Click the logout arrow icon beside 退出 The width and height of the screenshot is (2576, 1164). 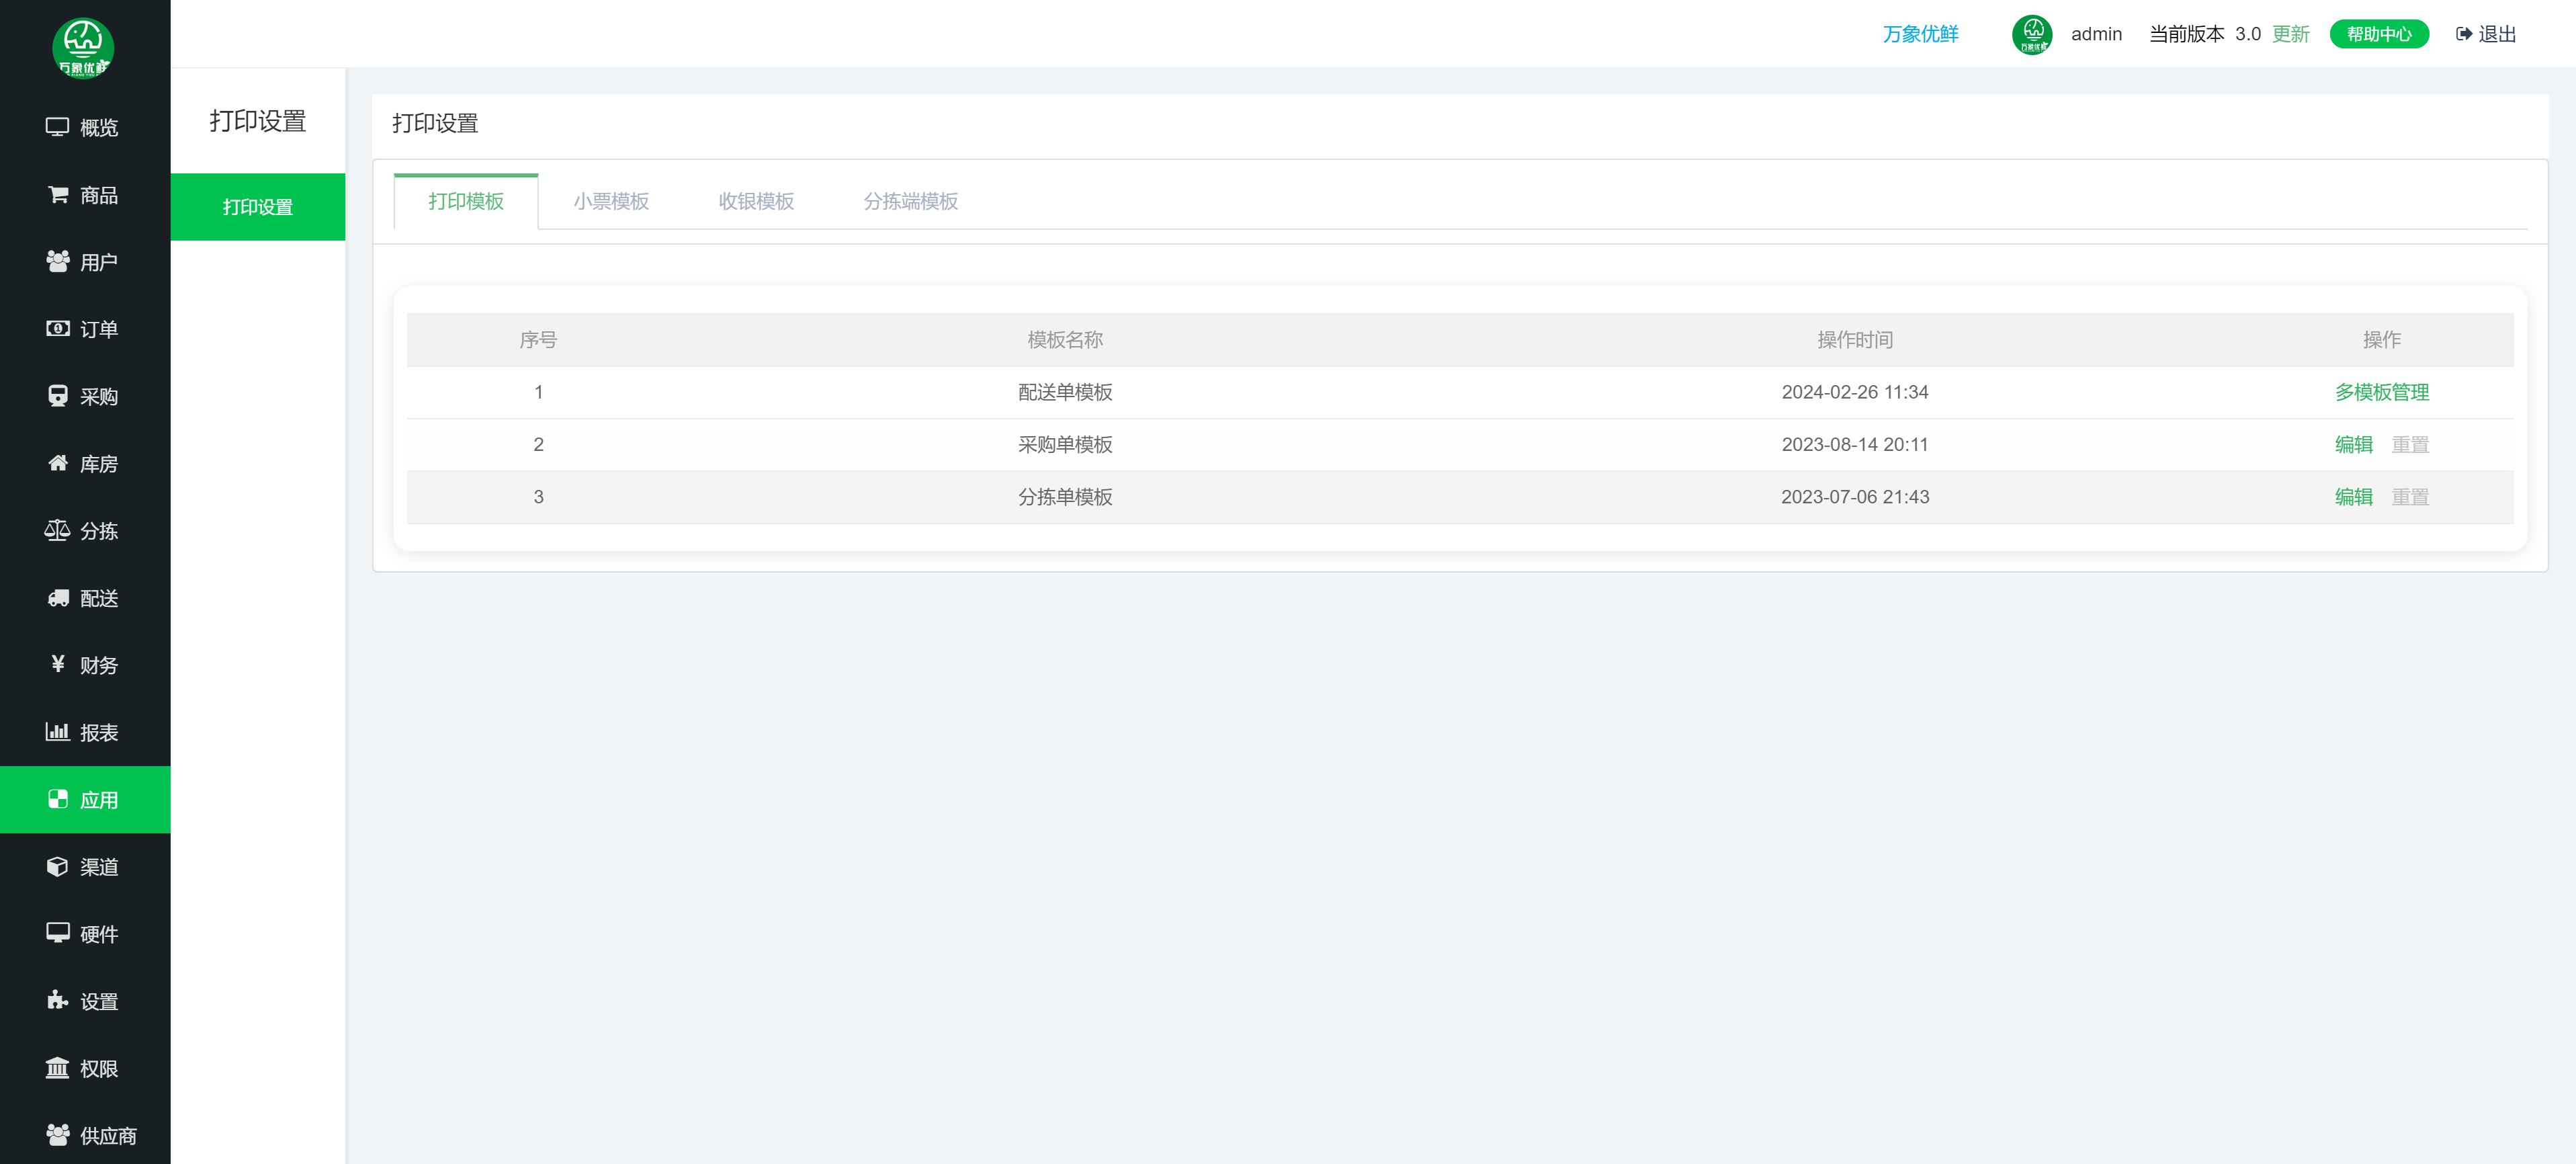tap(2464, 34)
